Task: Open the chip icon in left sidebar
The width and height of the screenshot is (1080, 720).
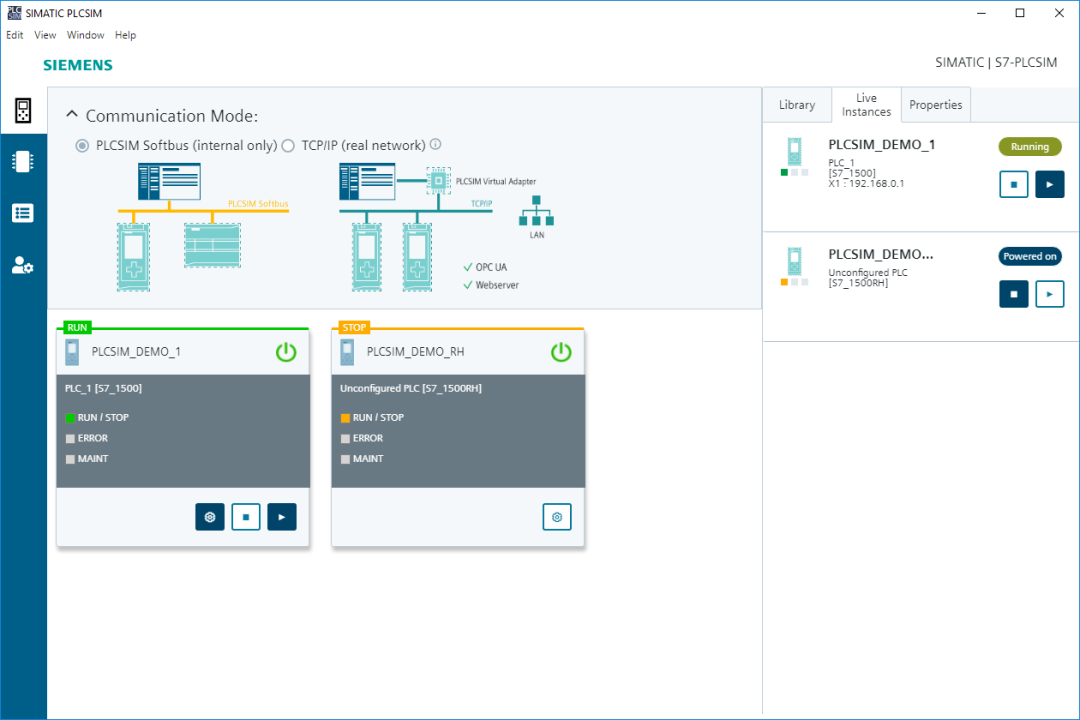Action: point(23,161)
